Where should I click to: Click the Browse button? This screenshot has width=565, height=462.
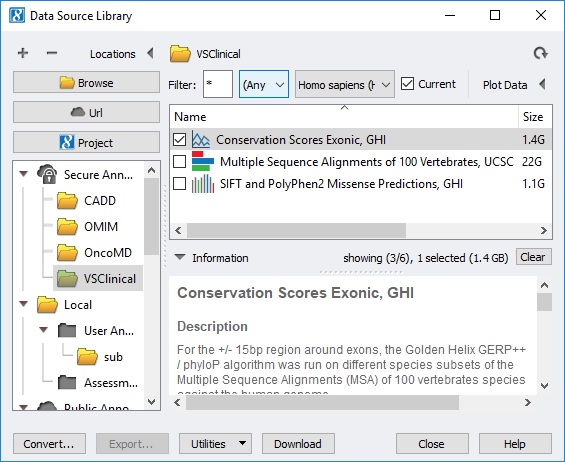86,82
